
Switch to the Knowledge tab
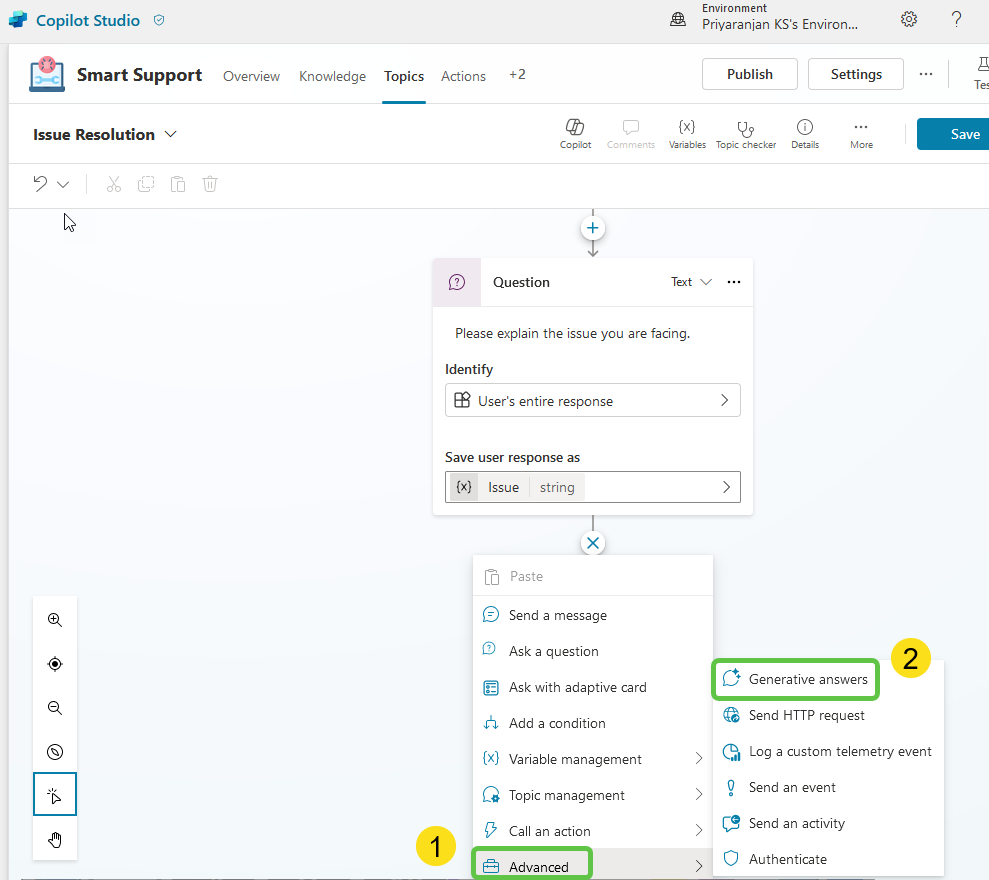[x=332, y=76]
